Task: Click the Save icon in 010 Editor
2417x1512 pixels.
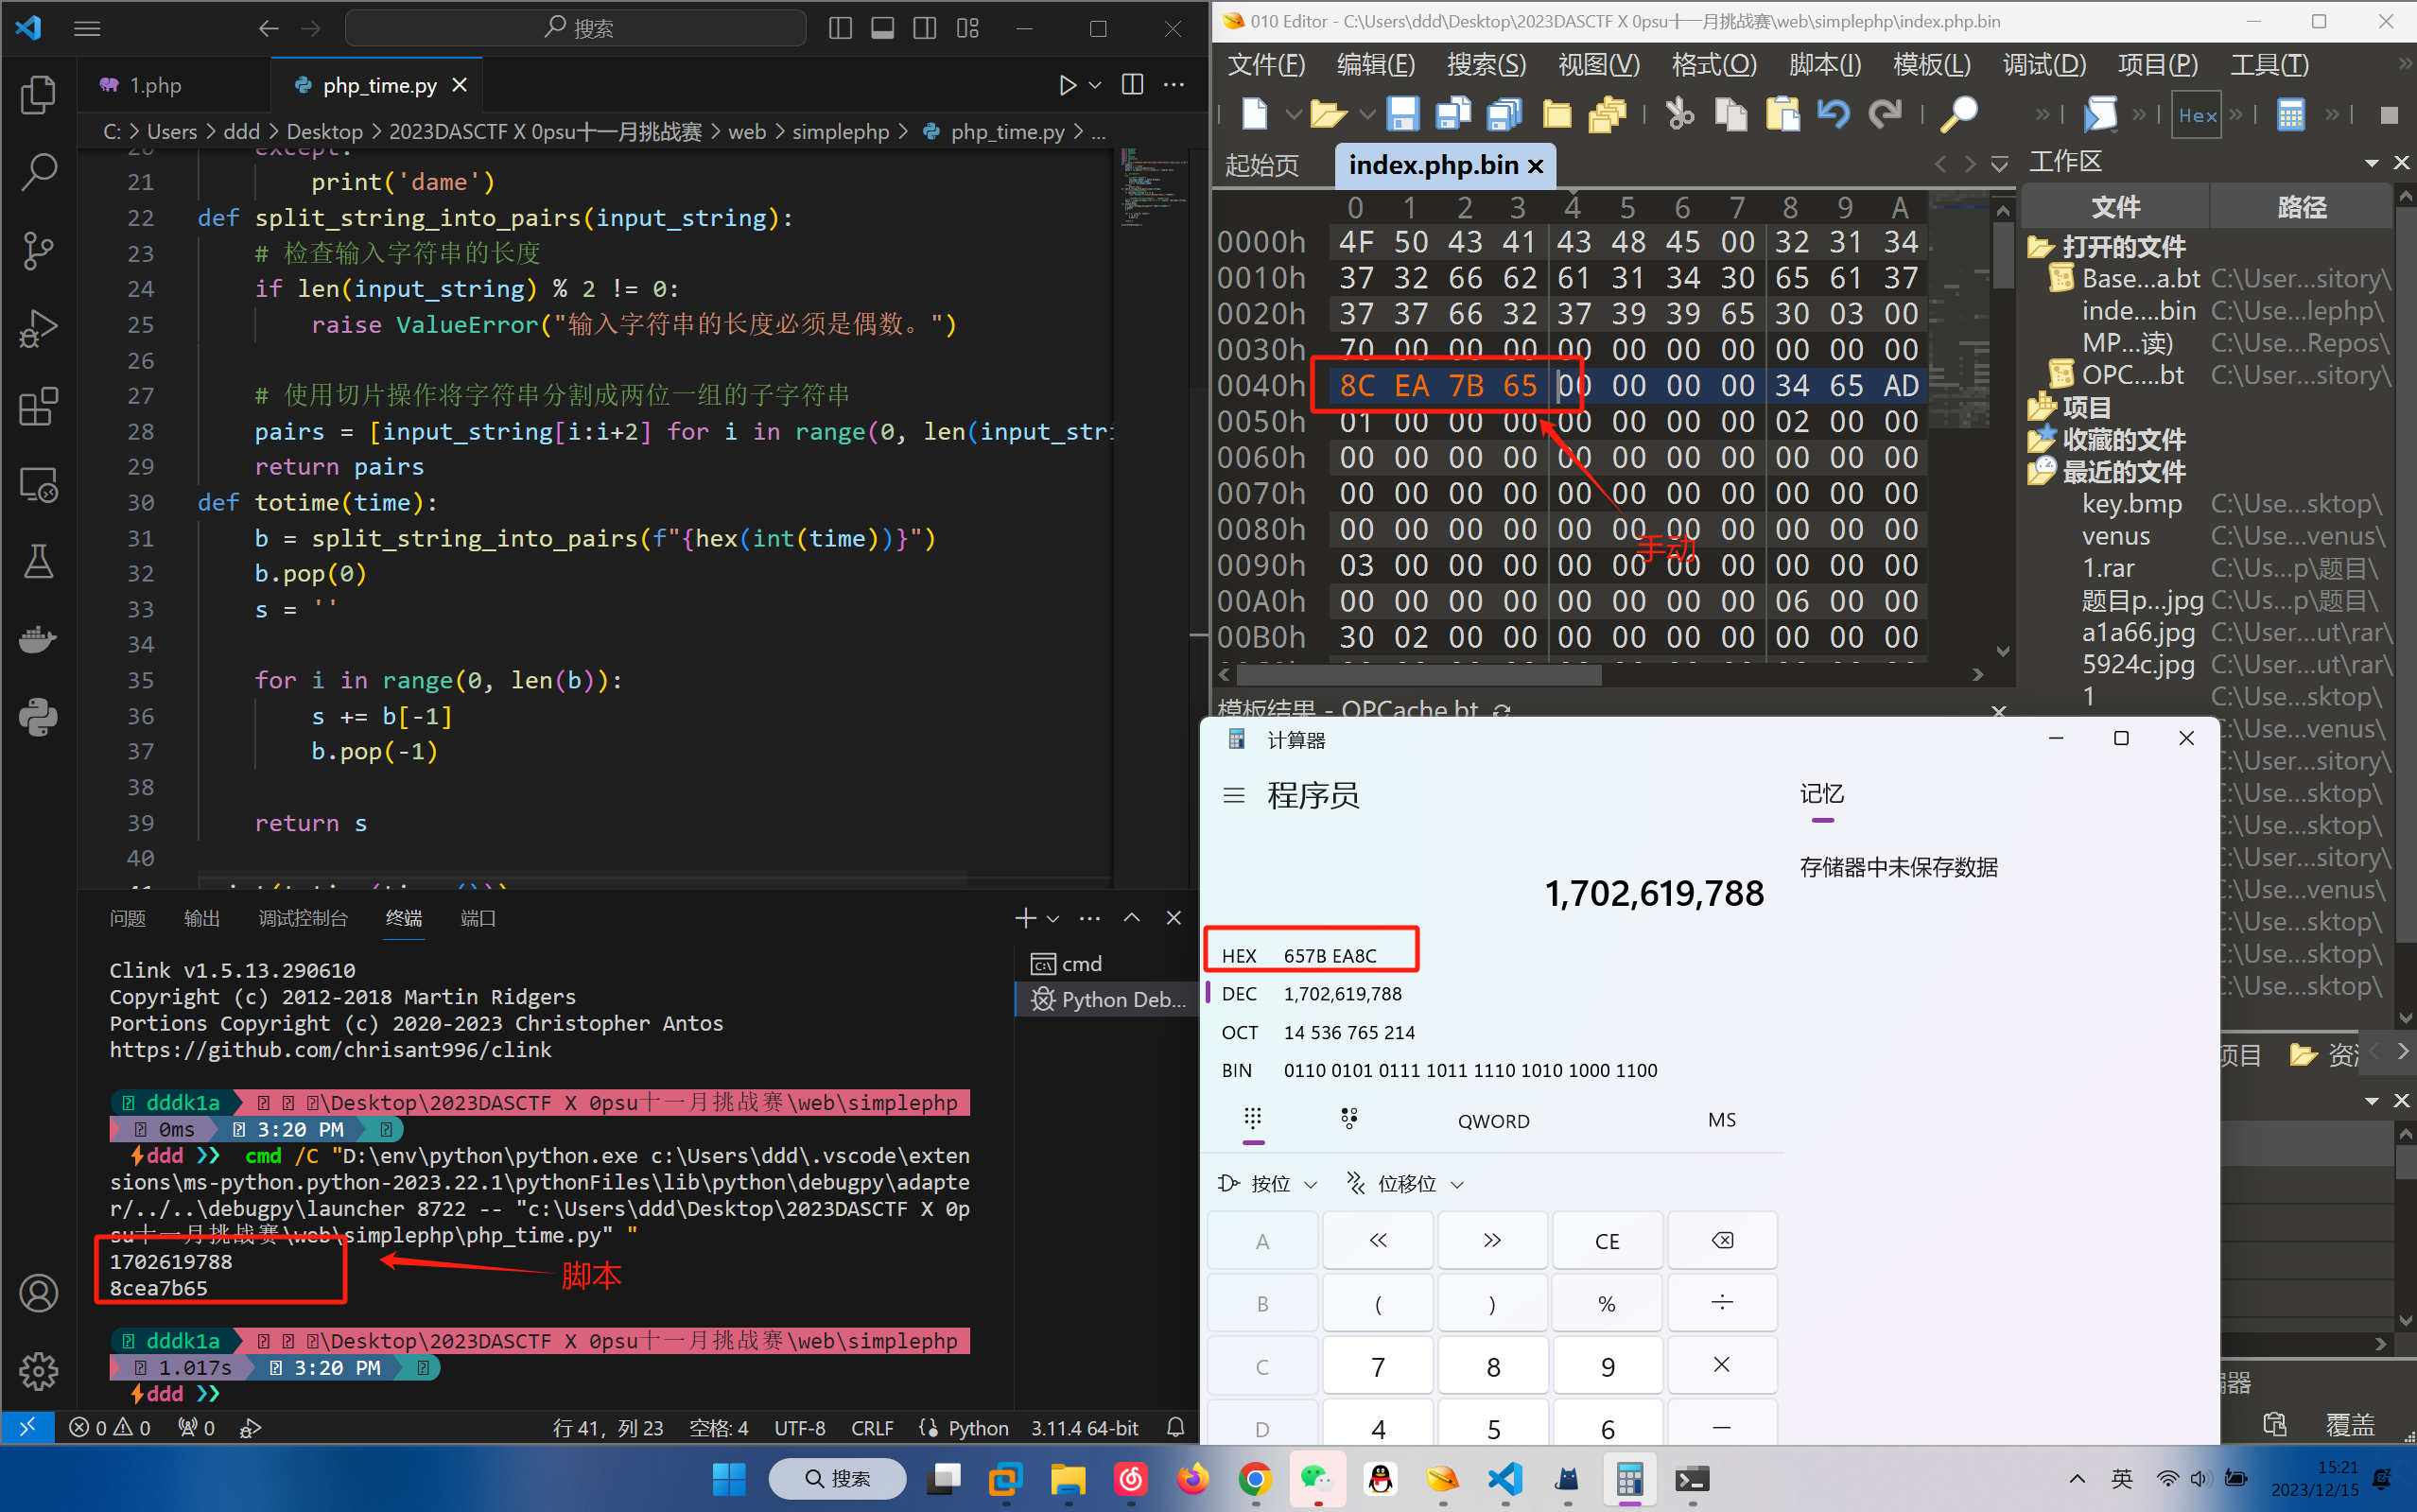Action: [x=1402, y=114]
